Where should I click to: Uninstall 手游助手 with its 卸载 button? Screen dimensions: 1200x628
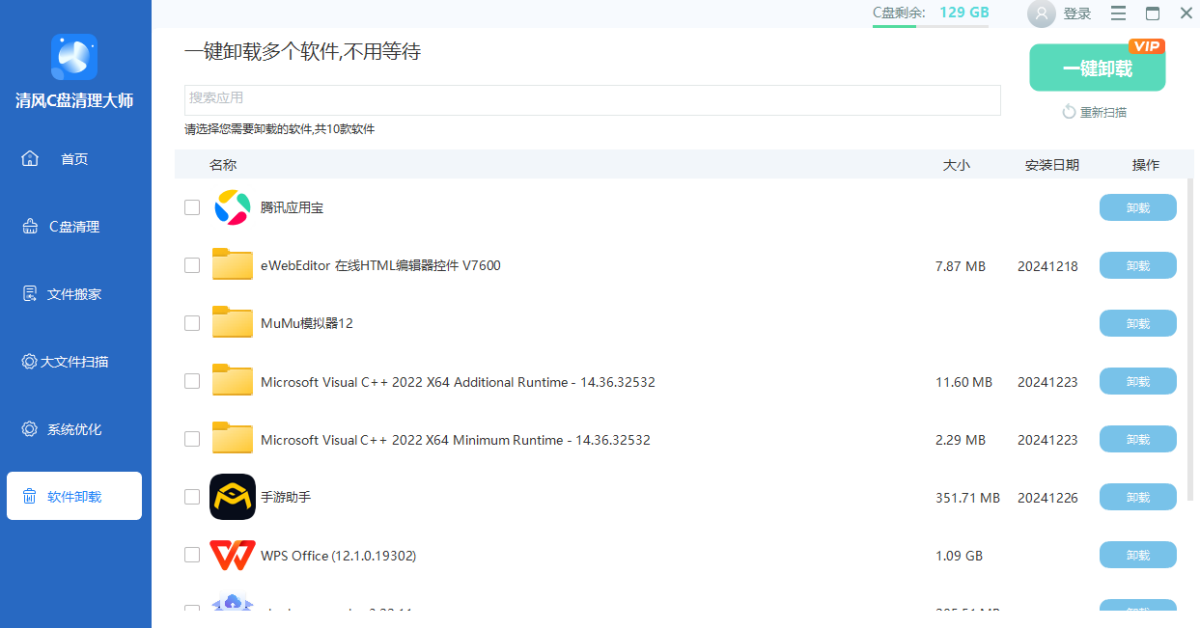(x=1138, y=497)
